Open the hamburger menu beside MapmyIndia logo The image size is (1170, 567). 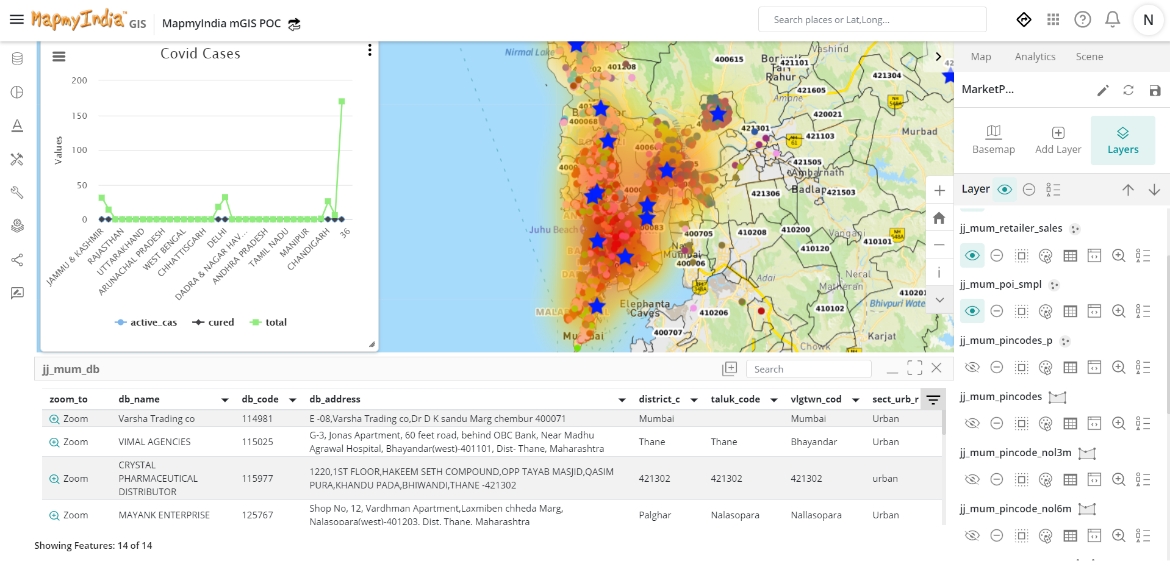coord(16,20)
